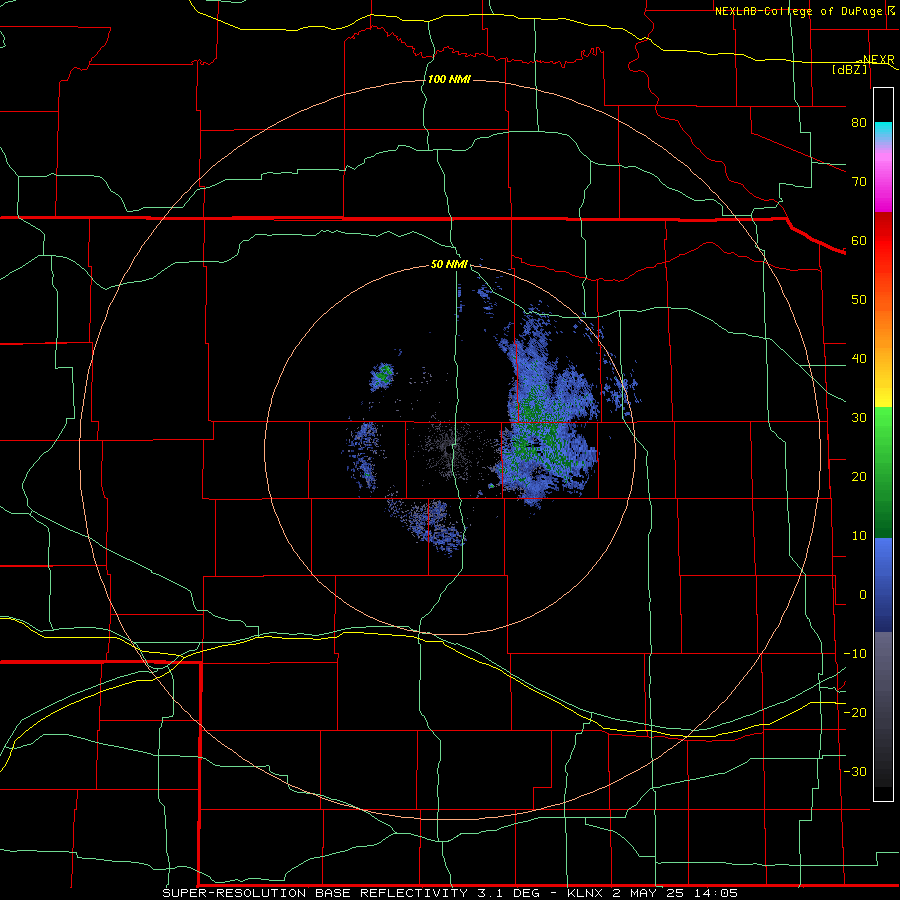Viewport: 900px width, 900px height.
Task: Click the small isolated echo northwest of radar
Action: 382,376
